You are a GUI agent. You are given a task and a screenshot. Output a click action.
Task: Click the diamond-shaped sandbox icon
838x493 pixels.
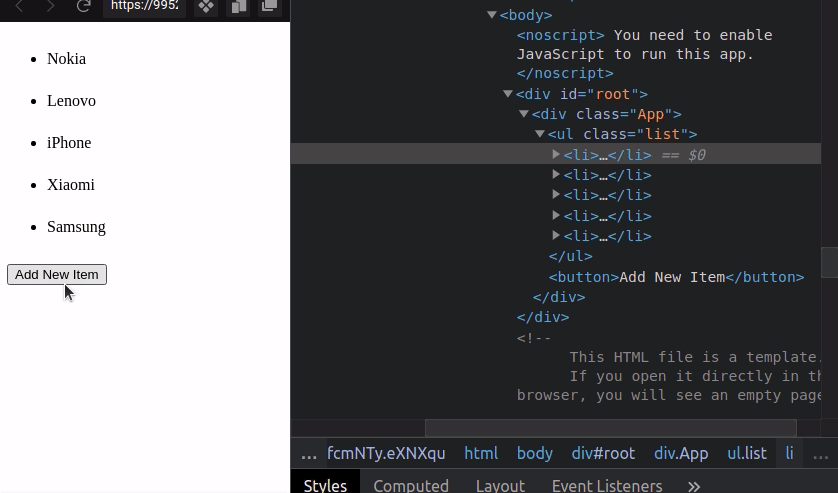(x=205, y=6)
